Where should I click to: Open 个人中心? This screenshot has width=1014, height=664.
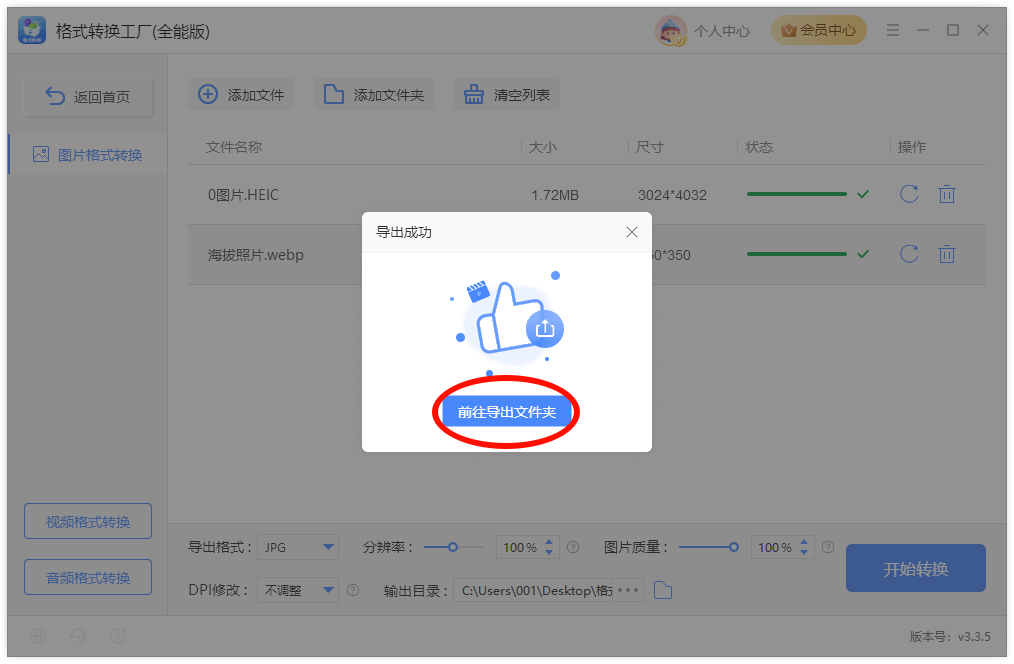click(x=722, y=30)
